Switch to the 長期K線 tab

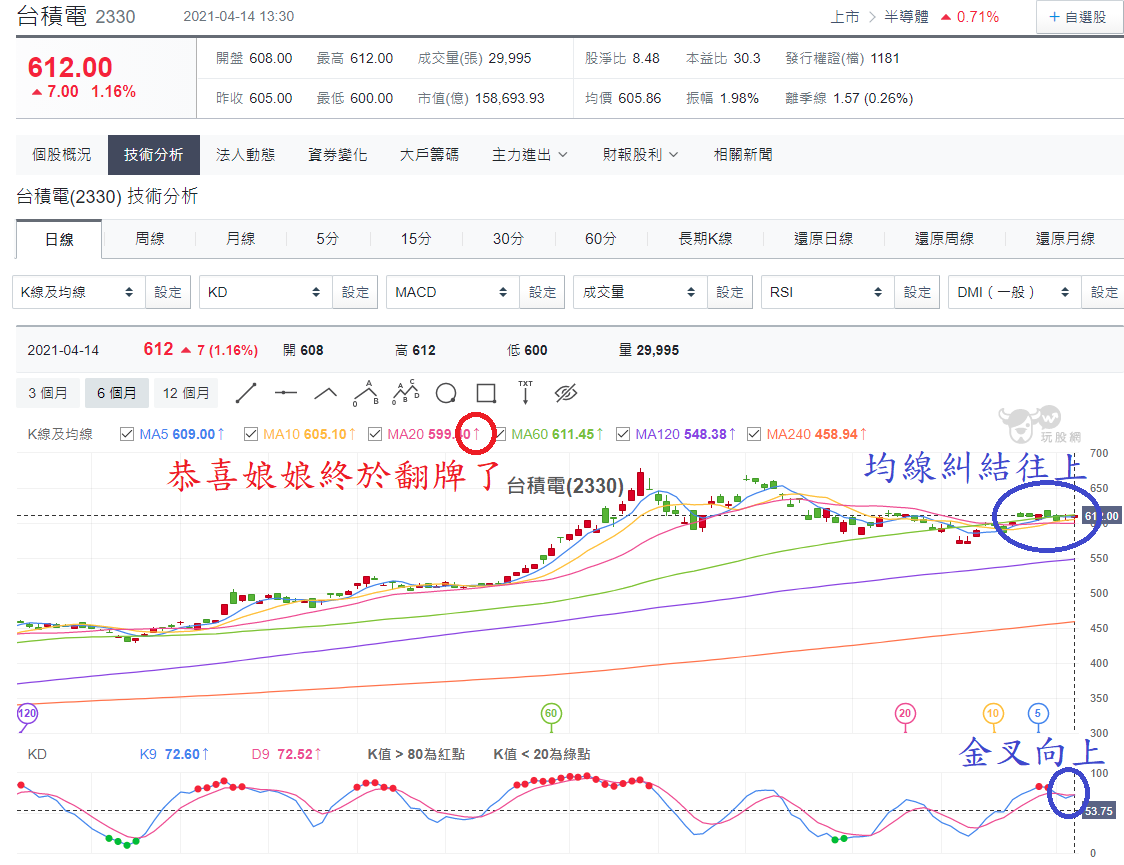point(705,239)
